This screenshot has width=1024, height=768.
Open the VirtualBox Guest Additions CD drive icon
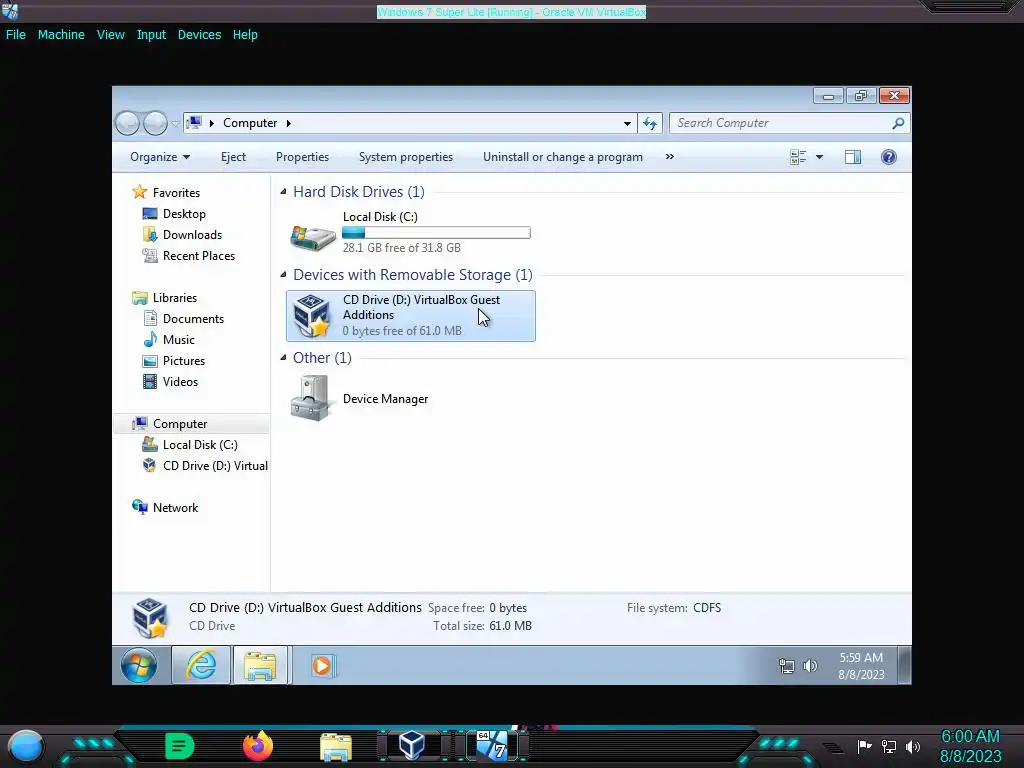312,316
